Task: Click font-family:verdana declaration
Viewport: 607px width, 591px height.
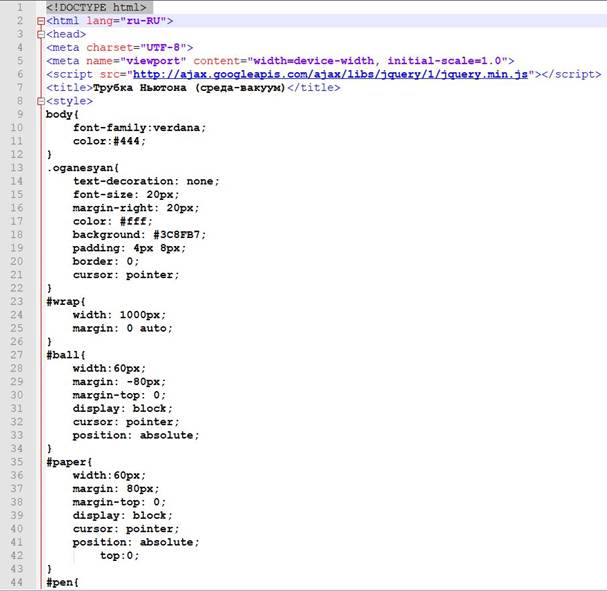Action: click(139, 128)
